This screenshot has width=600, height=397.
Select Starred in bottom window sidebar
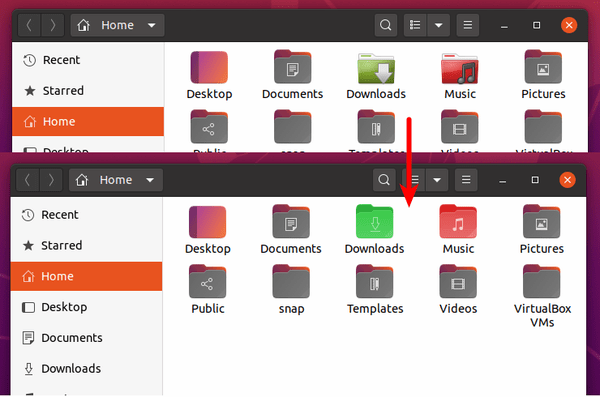coord(86,245)
